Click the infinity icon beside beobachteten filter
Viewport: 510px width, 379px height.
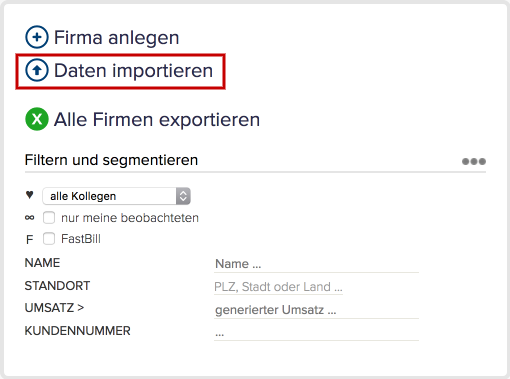coord(29,218)
